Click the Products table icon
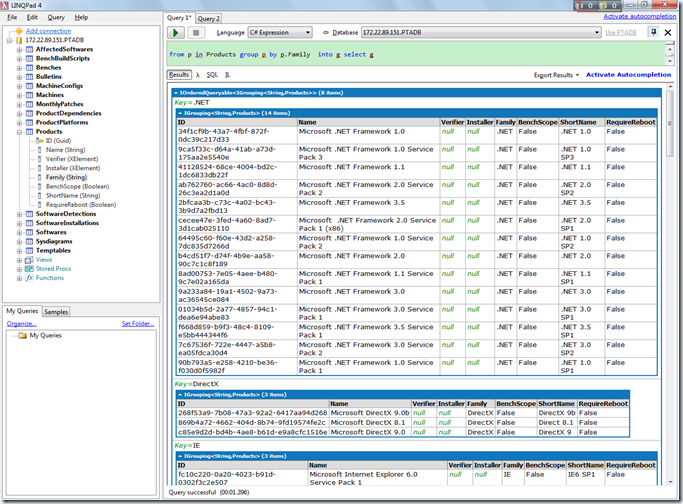This screenshot has height=504, width=683. [x=29, y=132]
